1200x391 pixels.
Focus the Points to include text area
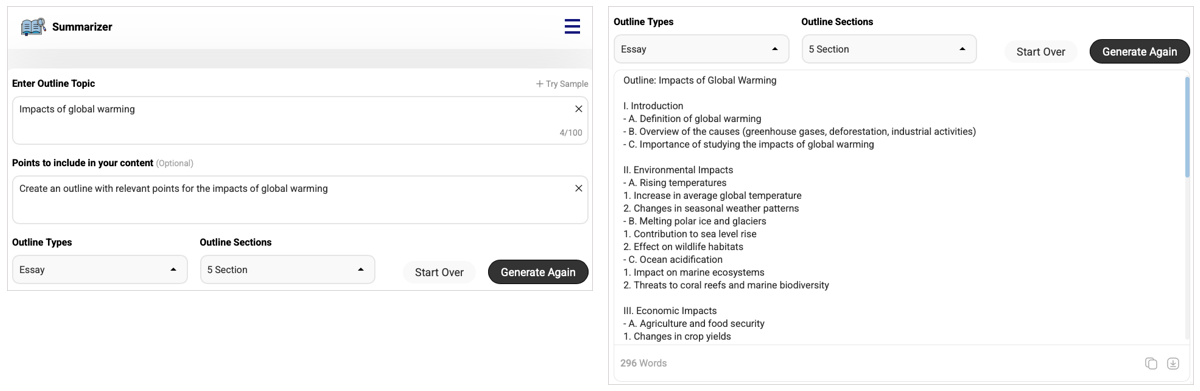pyautogui.click(x=300, y=200)
